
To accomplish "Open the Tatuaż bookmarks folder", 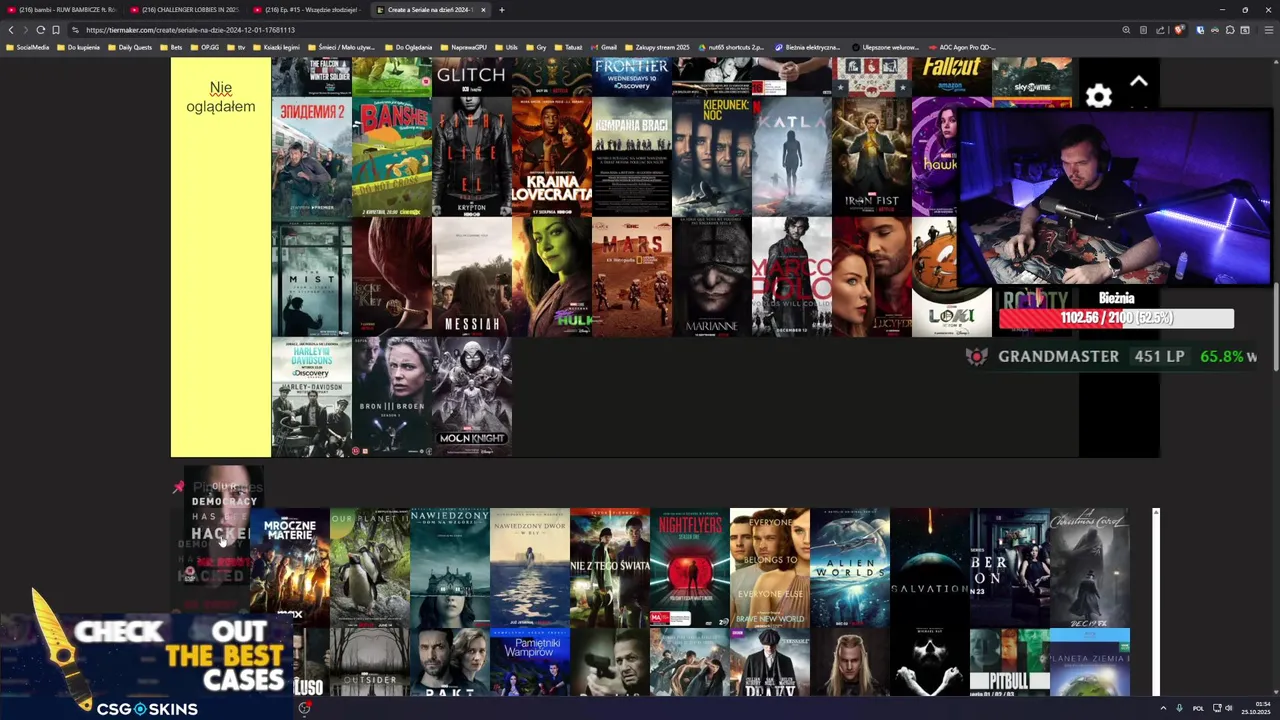I will 568,47.
